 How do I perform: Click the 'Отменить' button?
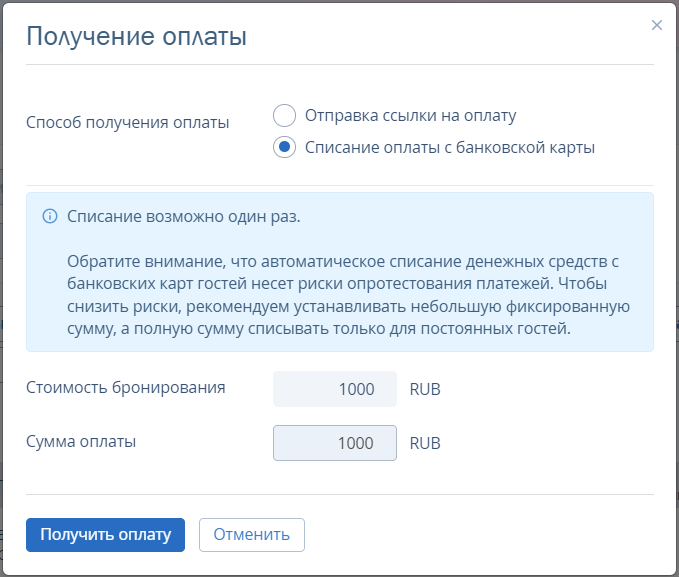click(x=252, y=535)
